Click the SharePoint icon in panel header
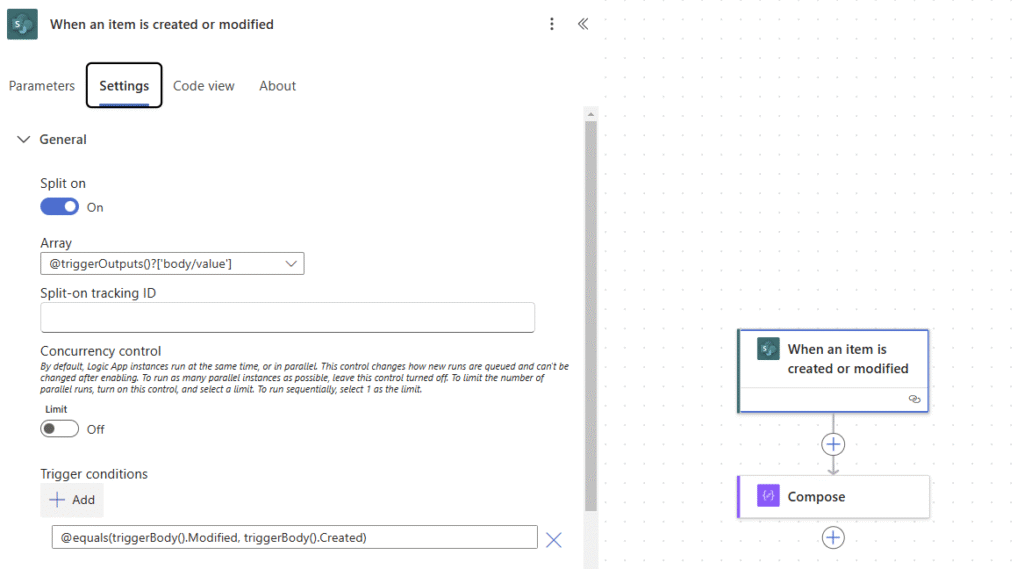The width and height of the screenshot is (1024, 569). point(22,24)
